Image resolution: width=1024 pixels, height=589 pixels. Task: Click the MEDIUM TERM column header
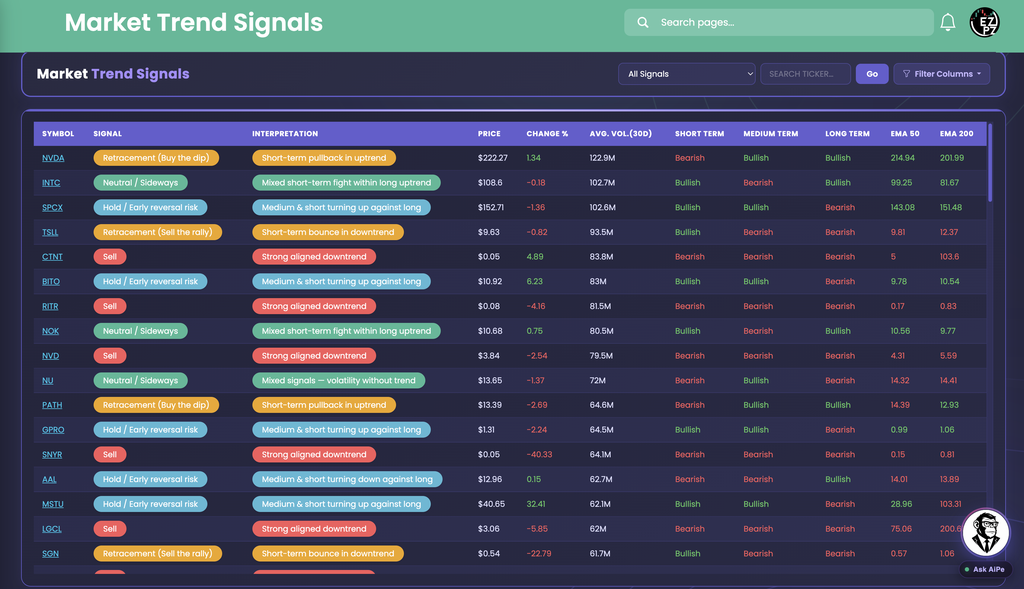(x=771, y=134)
